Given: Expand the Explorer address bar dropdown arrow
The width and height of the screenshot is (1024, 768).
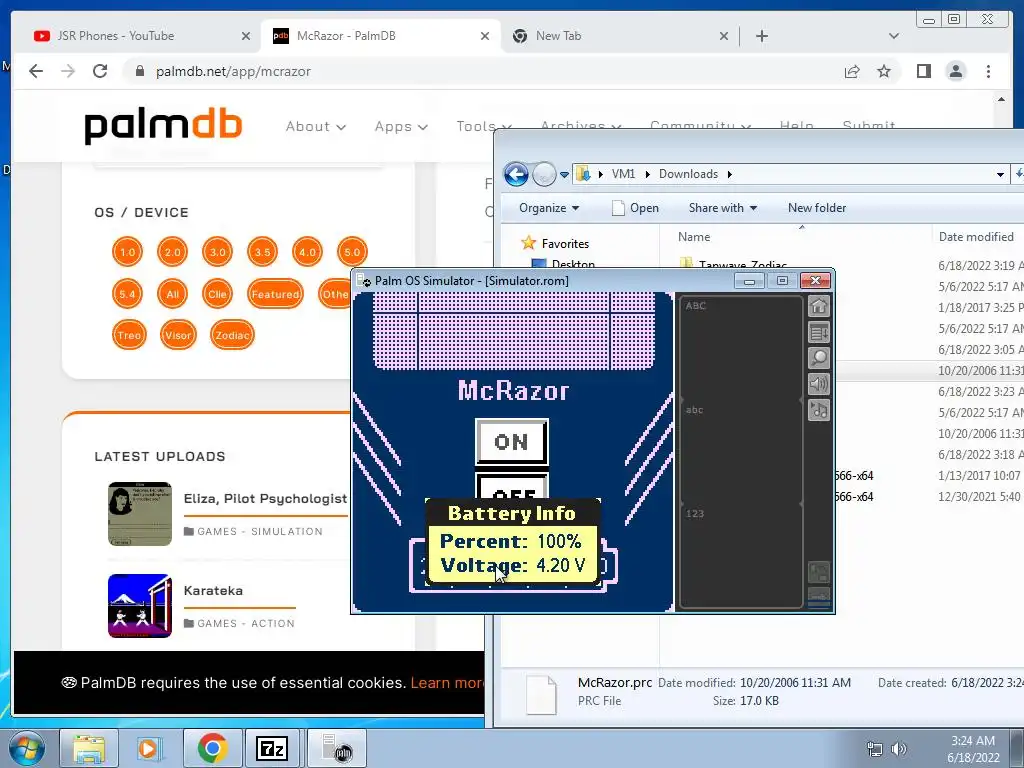Looking at the screenshot, I should point(1000,174).
